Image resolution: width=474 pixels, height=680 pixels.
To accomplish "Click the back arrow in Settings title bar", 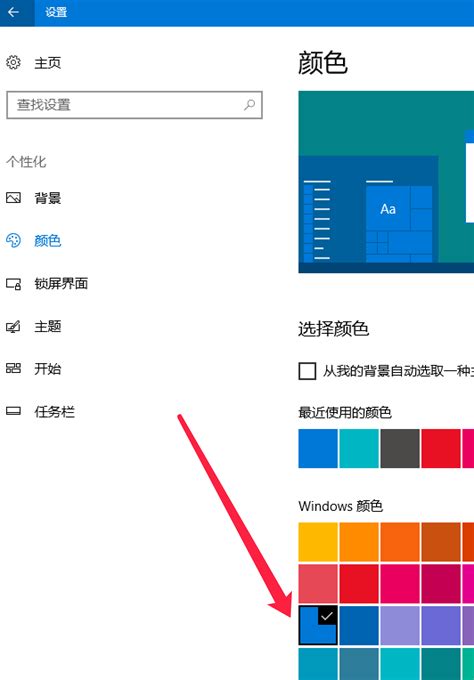I will pos(13,12).
